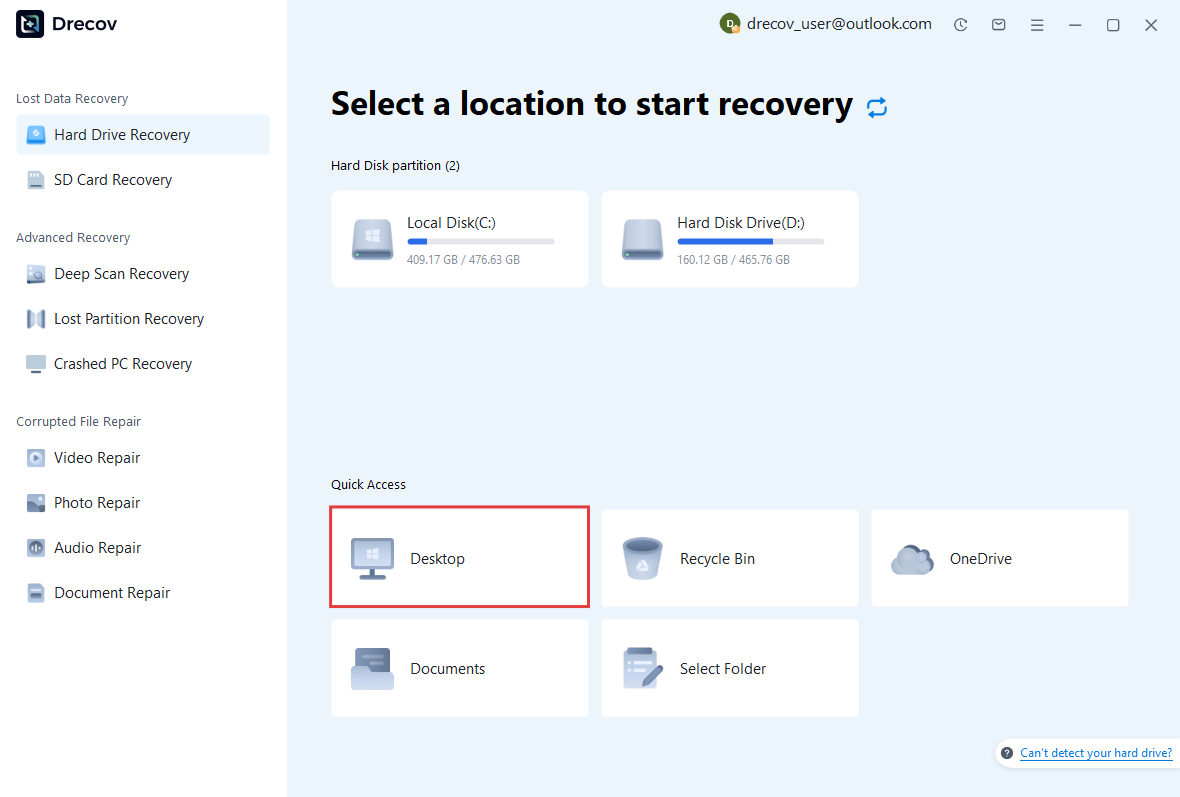Open the Video Repair tool
Viewport: 1180px width, 797px height.
click(94, 457)
